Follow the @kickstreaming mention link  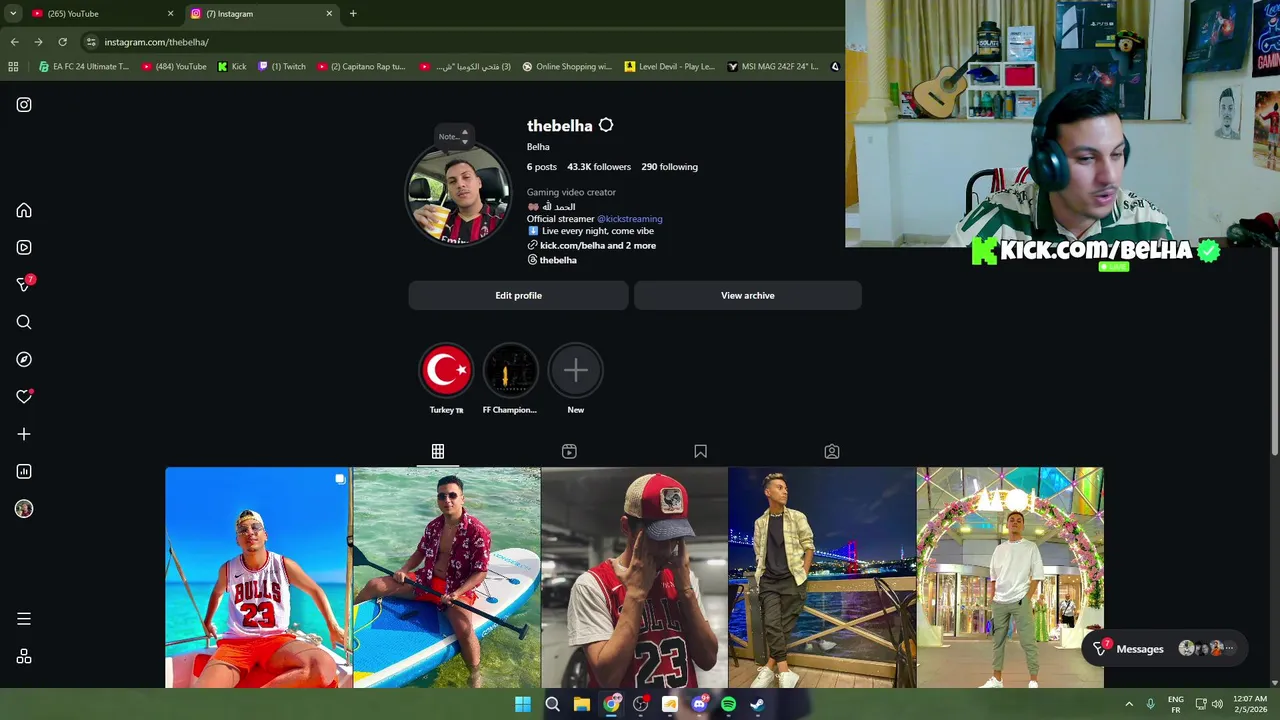pos(629,219)
